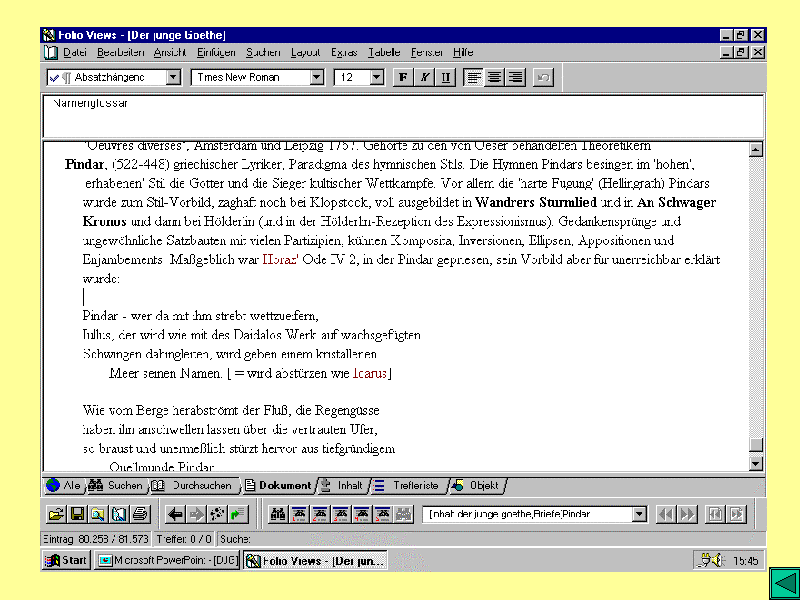800x600 pixels.
Task: Click the back arrow navigation icon
Action: pyautogui.click(x=175, y=514)
